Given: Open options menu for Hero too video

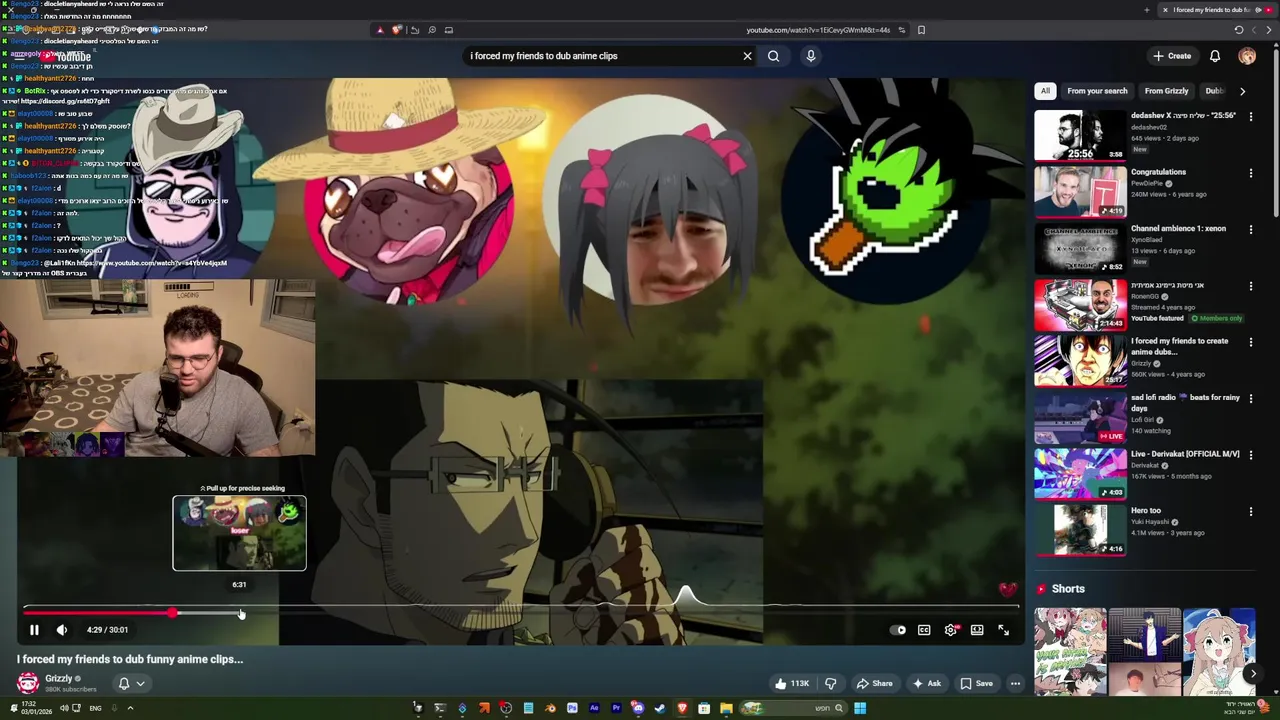Looking at the screenshot, I should pyautogui.click(x=1250, y=512).
